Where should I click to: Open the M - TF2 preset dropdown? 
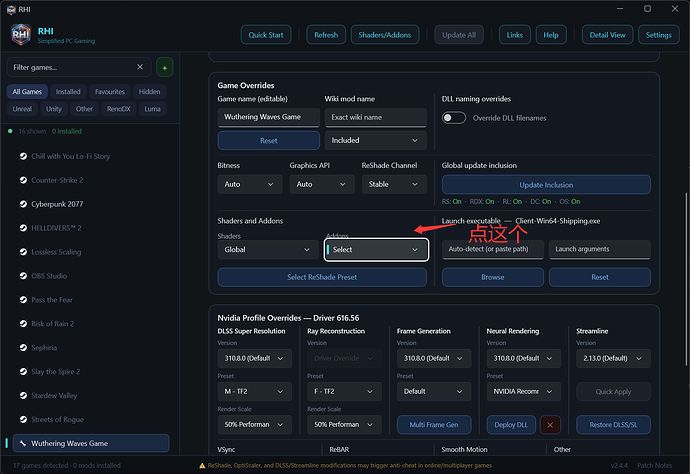tap(255, 391)
